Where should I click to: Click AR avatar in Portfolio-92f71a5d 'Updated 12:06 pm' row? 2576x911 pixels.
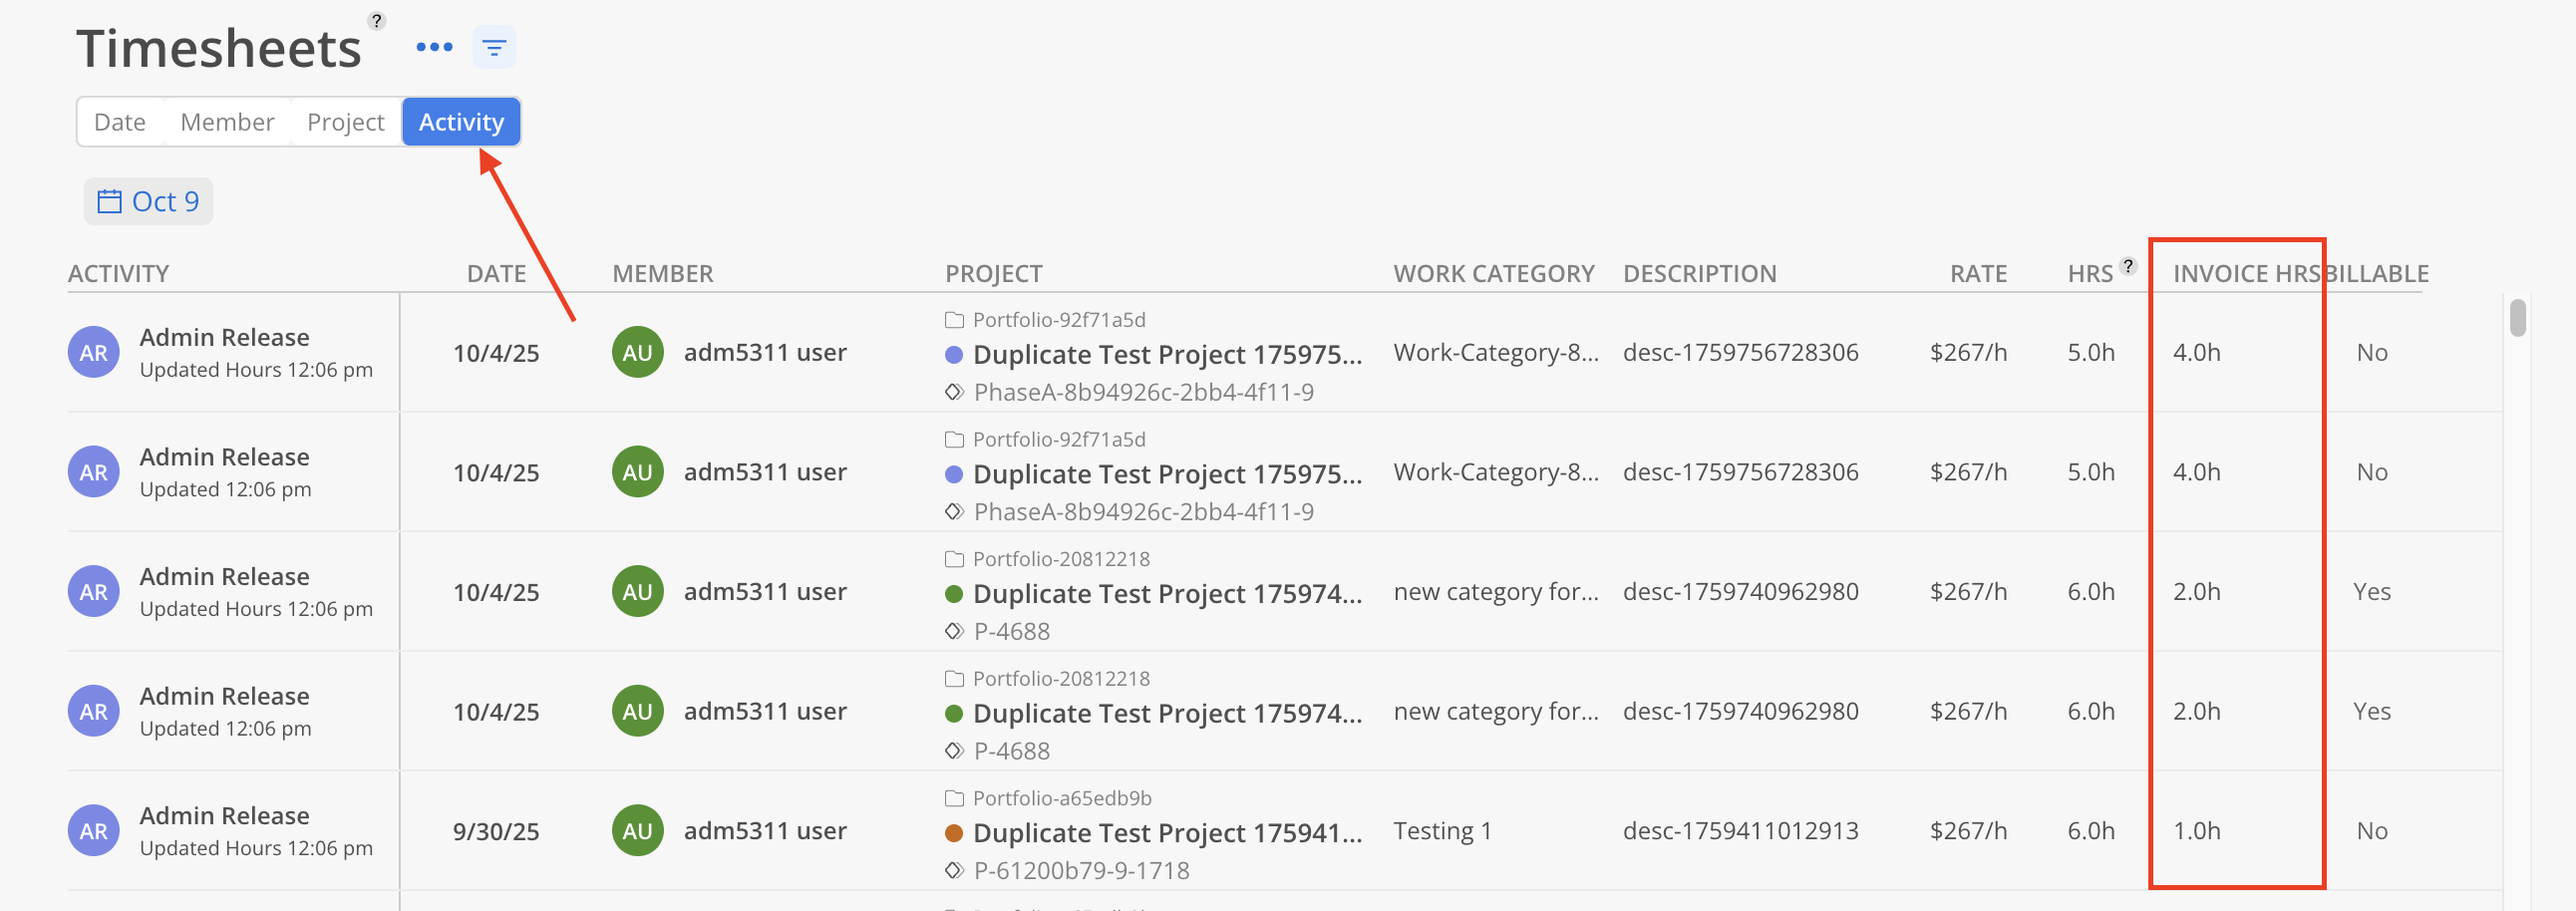tap(94, 472)
